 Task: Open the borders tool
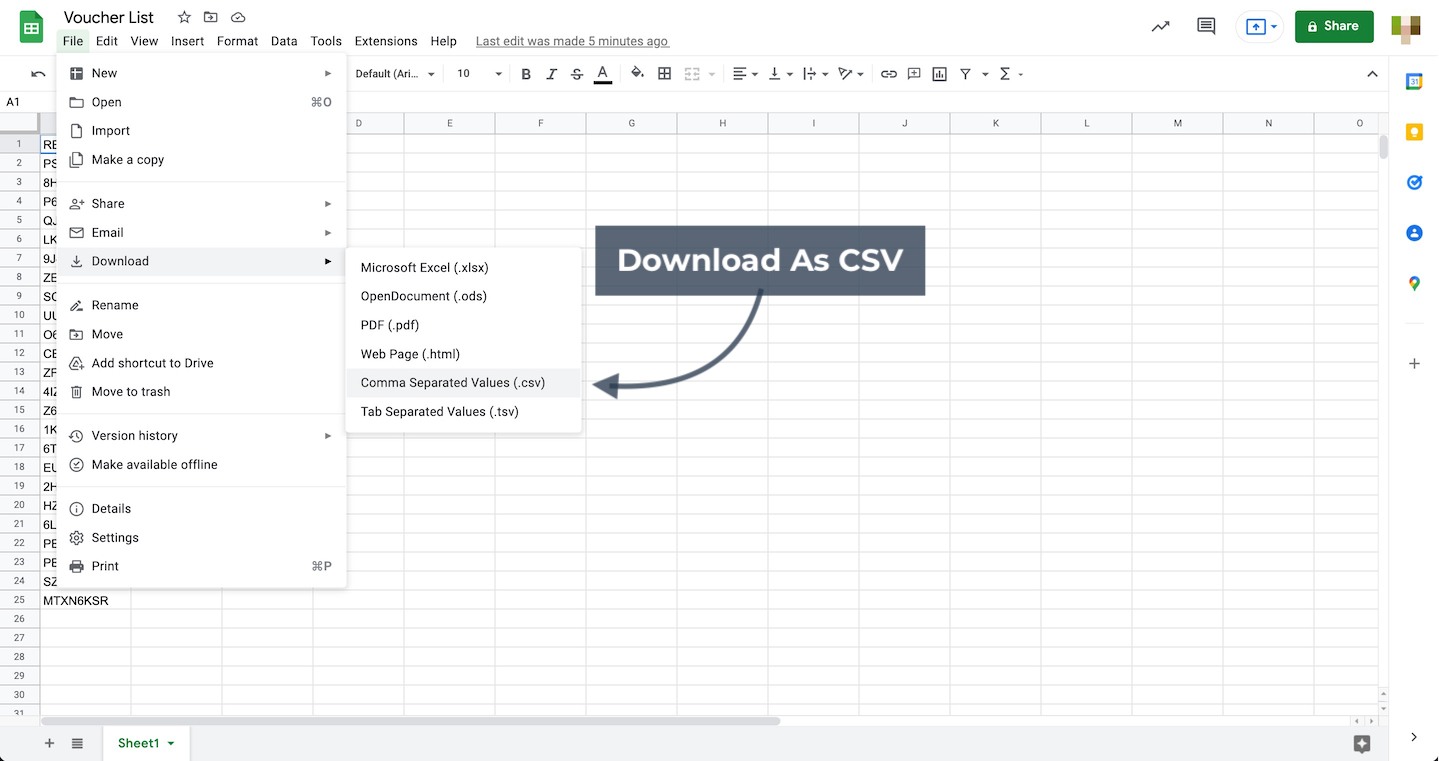pyautogui.click(x=664, y=74)
